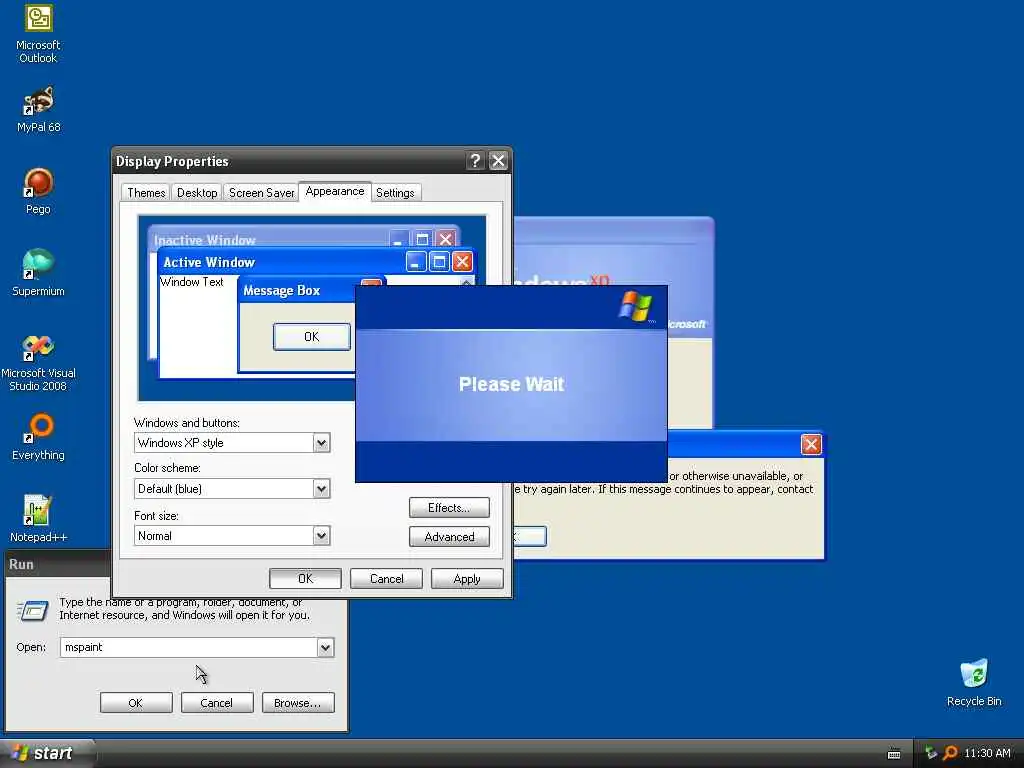Select the Appearance tab
The image size is (1024, 768).
tap(334, 191)
